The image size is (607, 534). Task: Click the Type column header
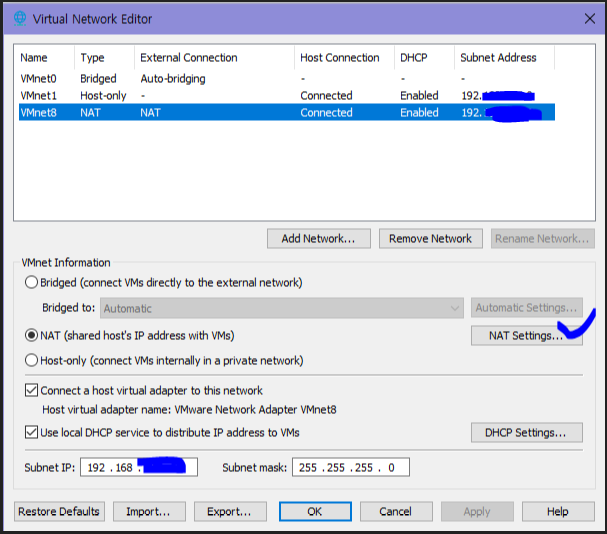click(x=105, y=58)
